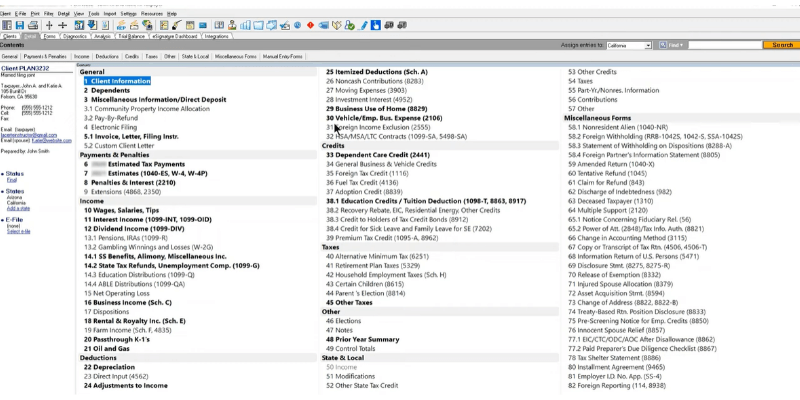The height and width of the screenshot is (400, 800).
Task: Click the client list icon at toolbar start
Action: click(8, 24)
